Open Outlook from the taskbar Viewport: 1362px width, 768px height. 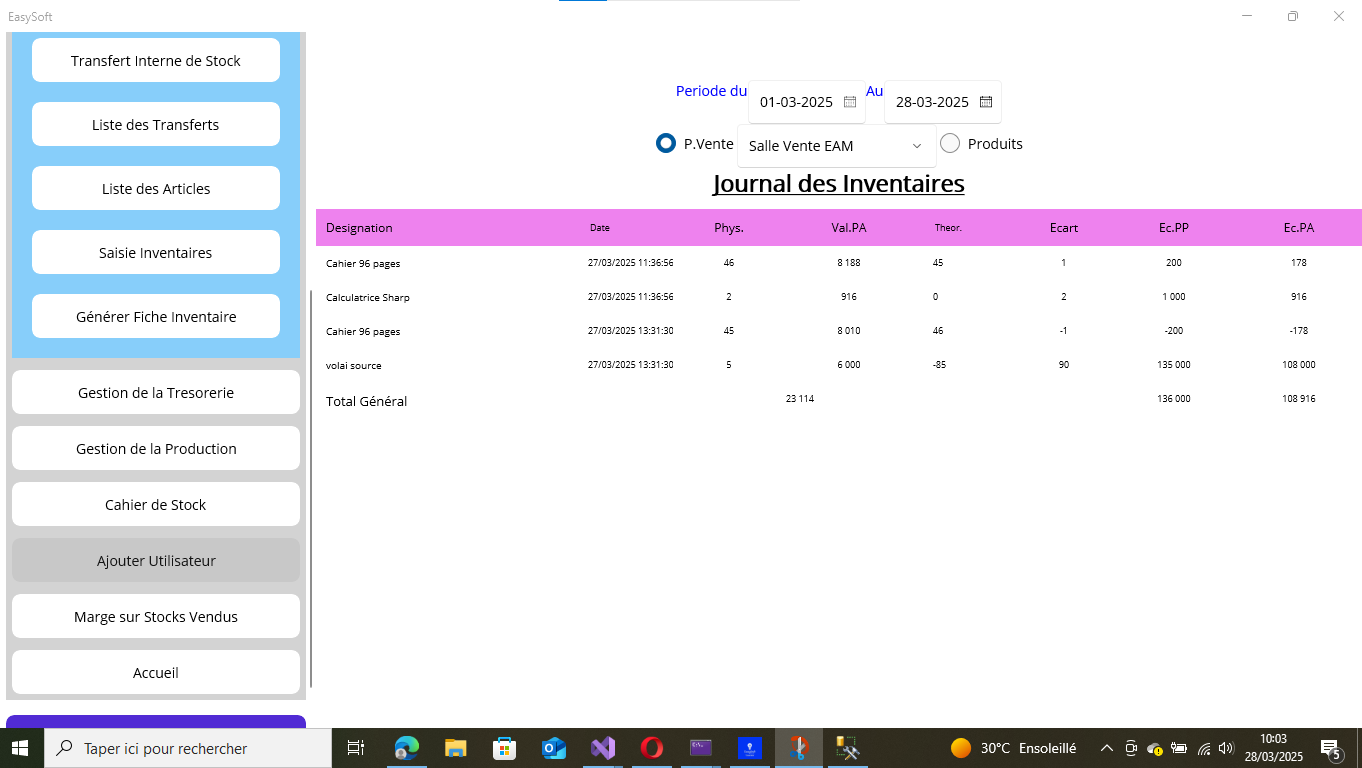tap(553, 748)
